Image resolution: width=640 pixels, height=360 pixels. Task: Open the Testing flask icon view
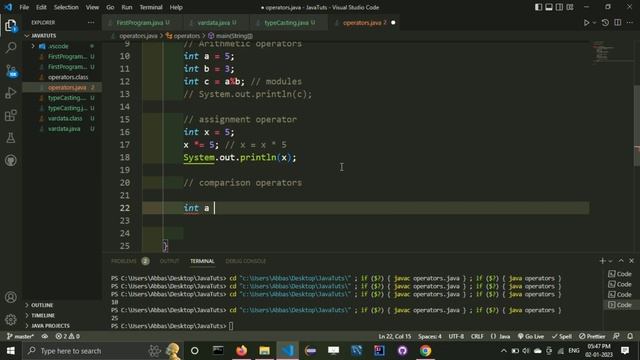(11, 138)
